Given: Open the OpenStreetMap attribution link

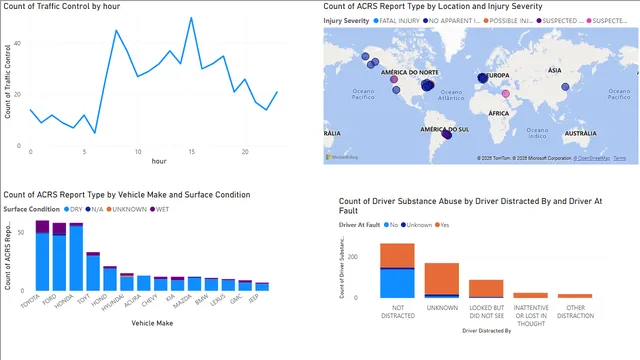Looking at the screenshot, I should tap(591, 158).
